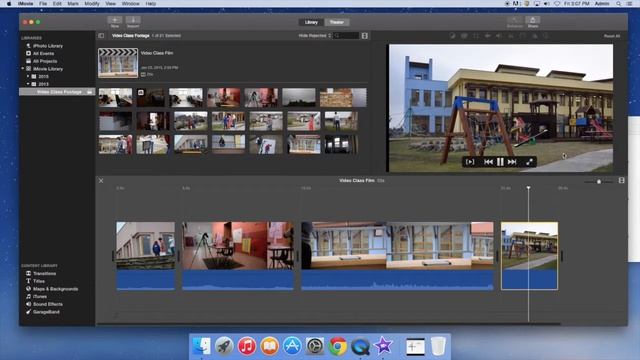640x360 pixels.
Task: Open App Store from the Dock
Action: tap(292, 346)
